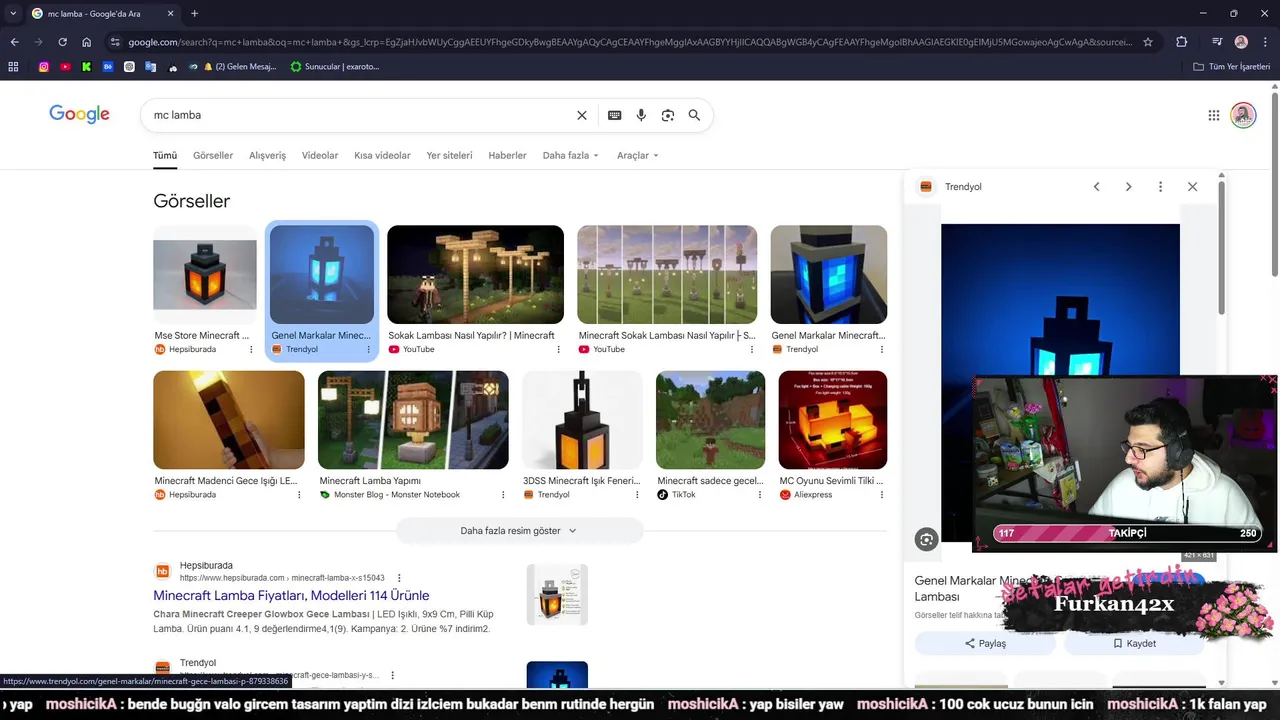Open options for 'Sokak Lambası Nasıl Yapılır?' video
Screen dimensions: 1280x720
coord(558,349)
